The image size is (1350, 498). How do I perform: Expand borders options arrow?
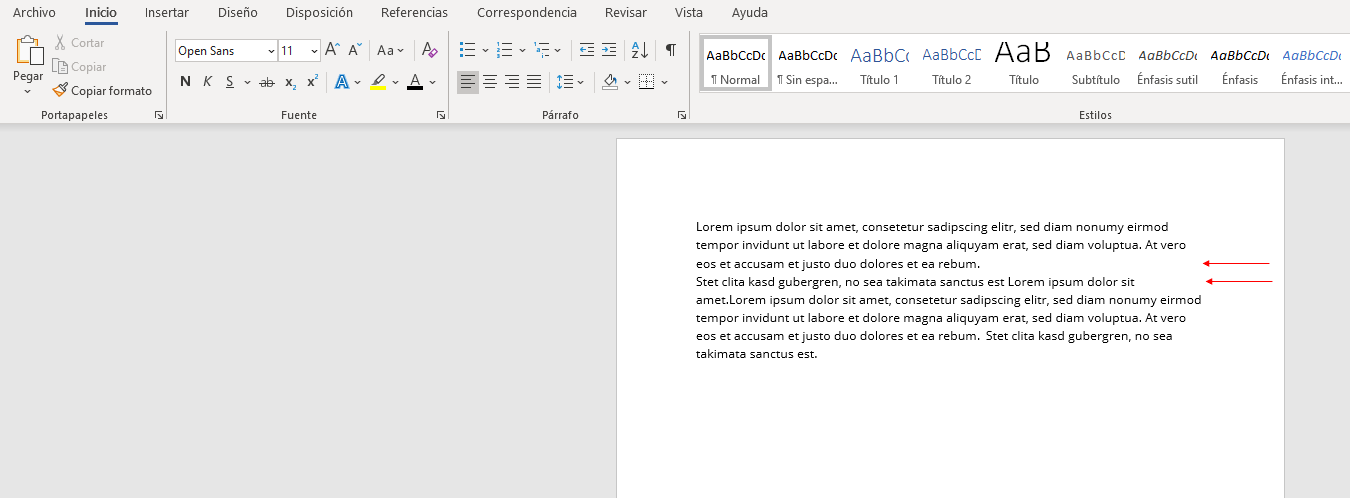(664, 82)
